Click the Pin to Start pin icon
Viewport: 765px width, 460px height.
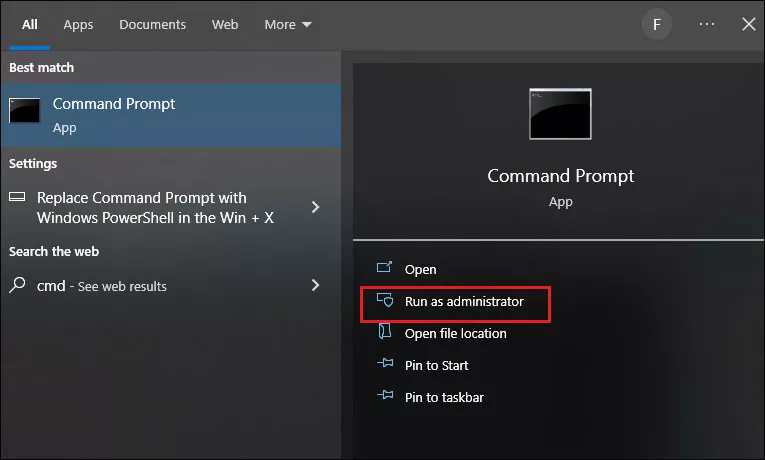pos(385,363)
